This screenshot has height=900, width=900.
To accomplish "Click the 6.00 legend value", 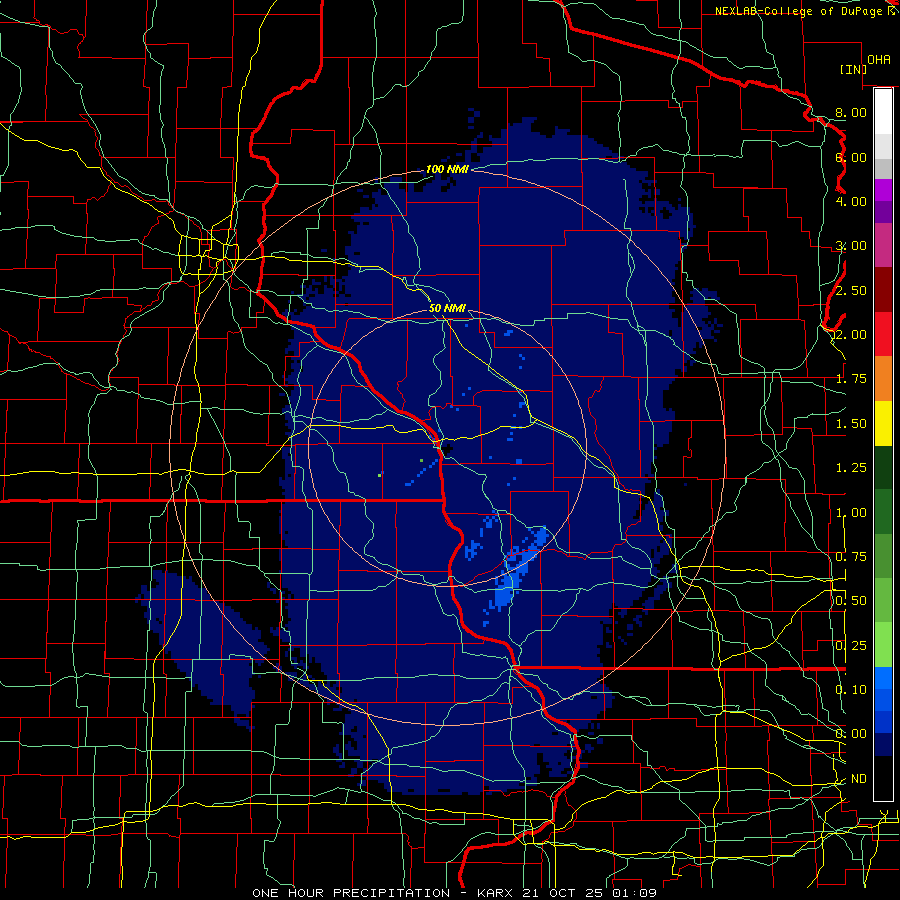I will coord(851,157).
